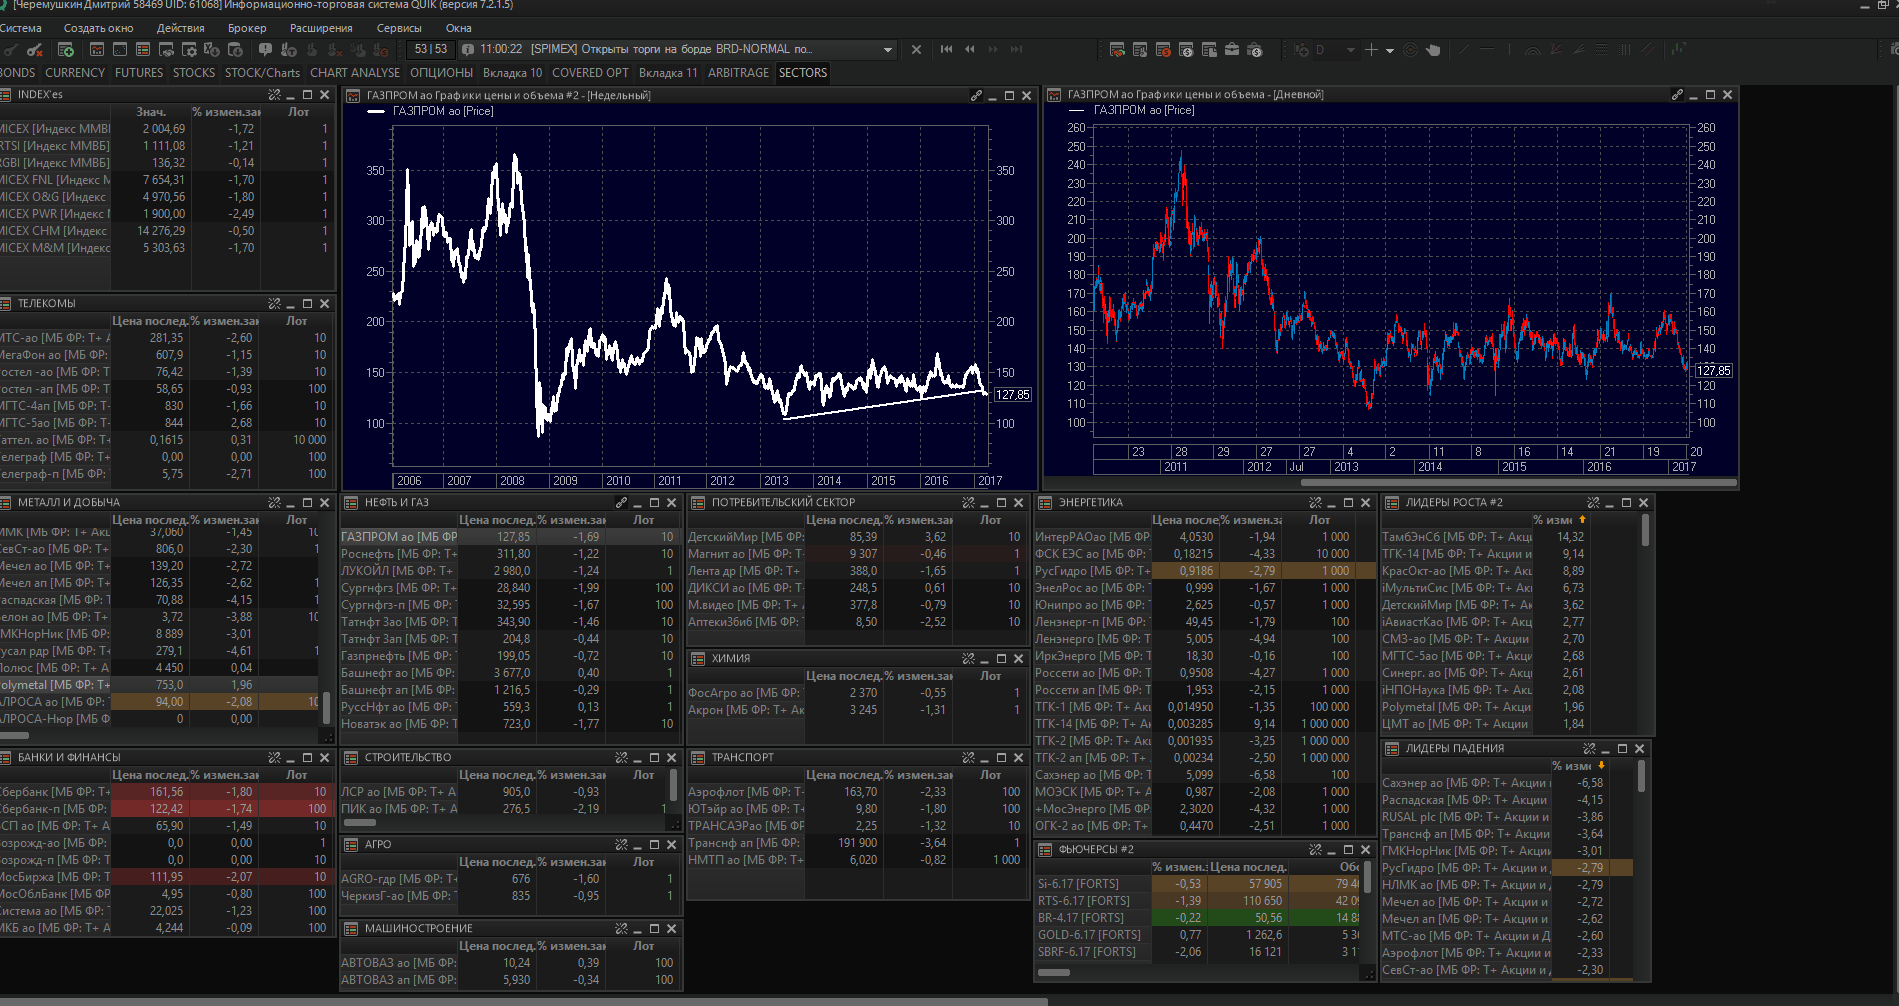Image resolution: width=1899 pixels, height=1006 pixels.
Task: Select the ГАЗПРОМ ао row in НЕФТЬ И ГАЗ
Action: [510, 537]
